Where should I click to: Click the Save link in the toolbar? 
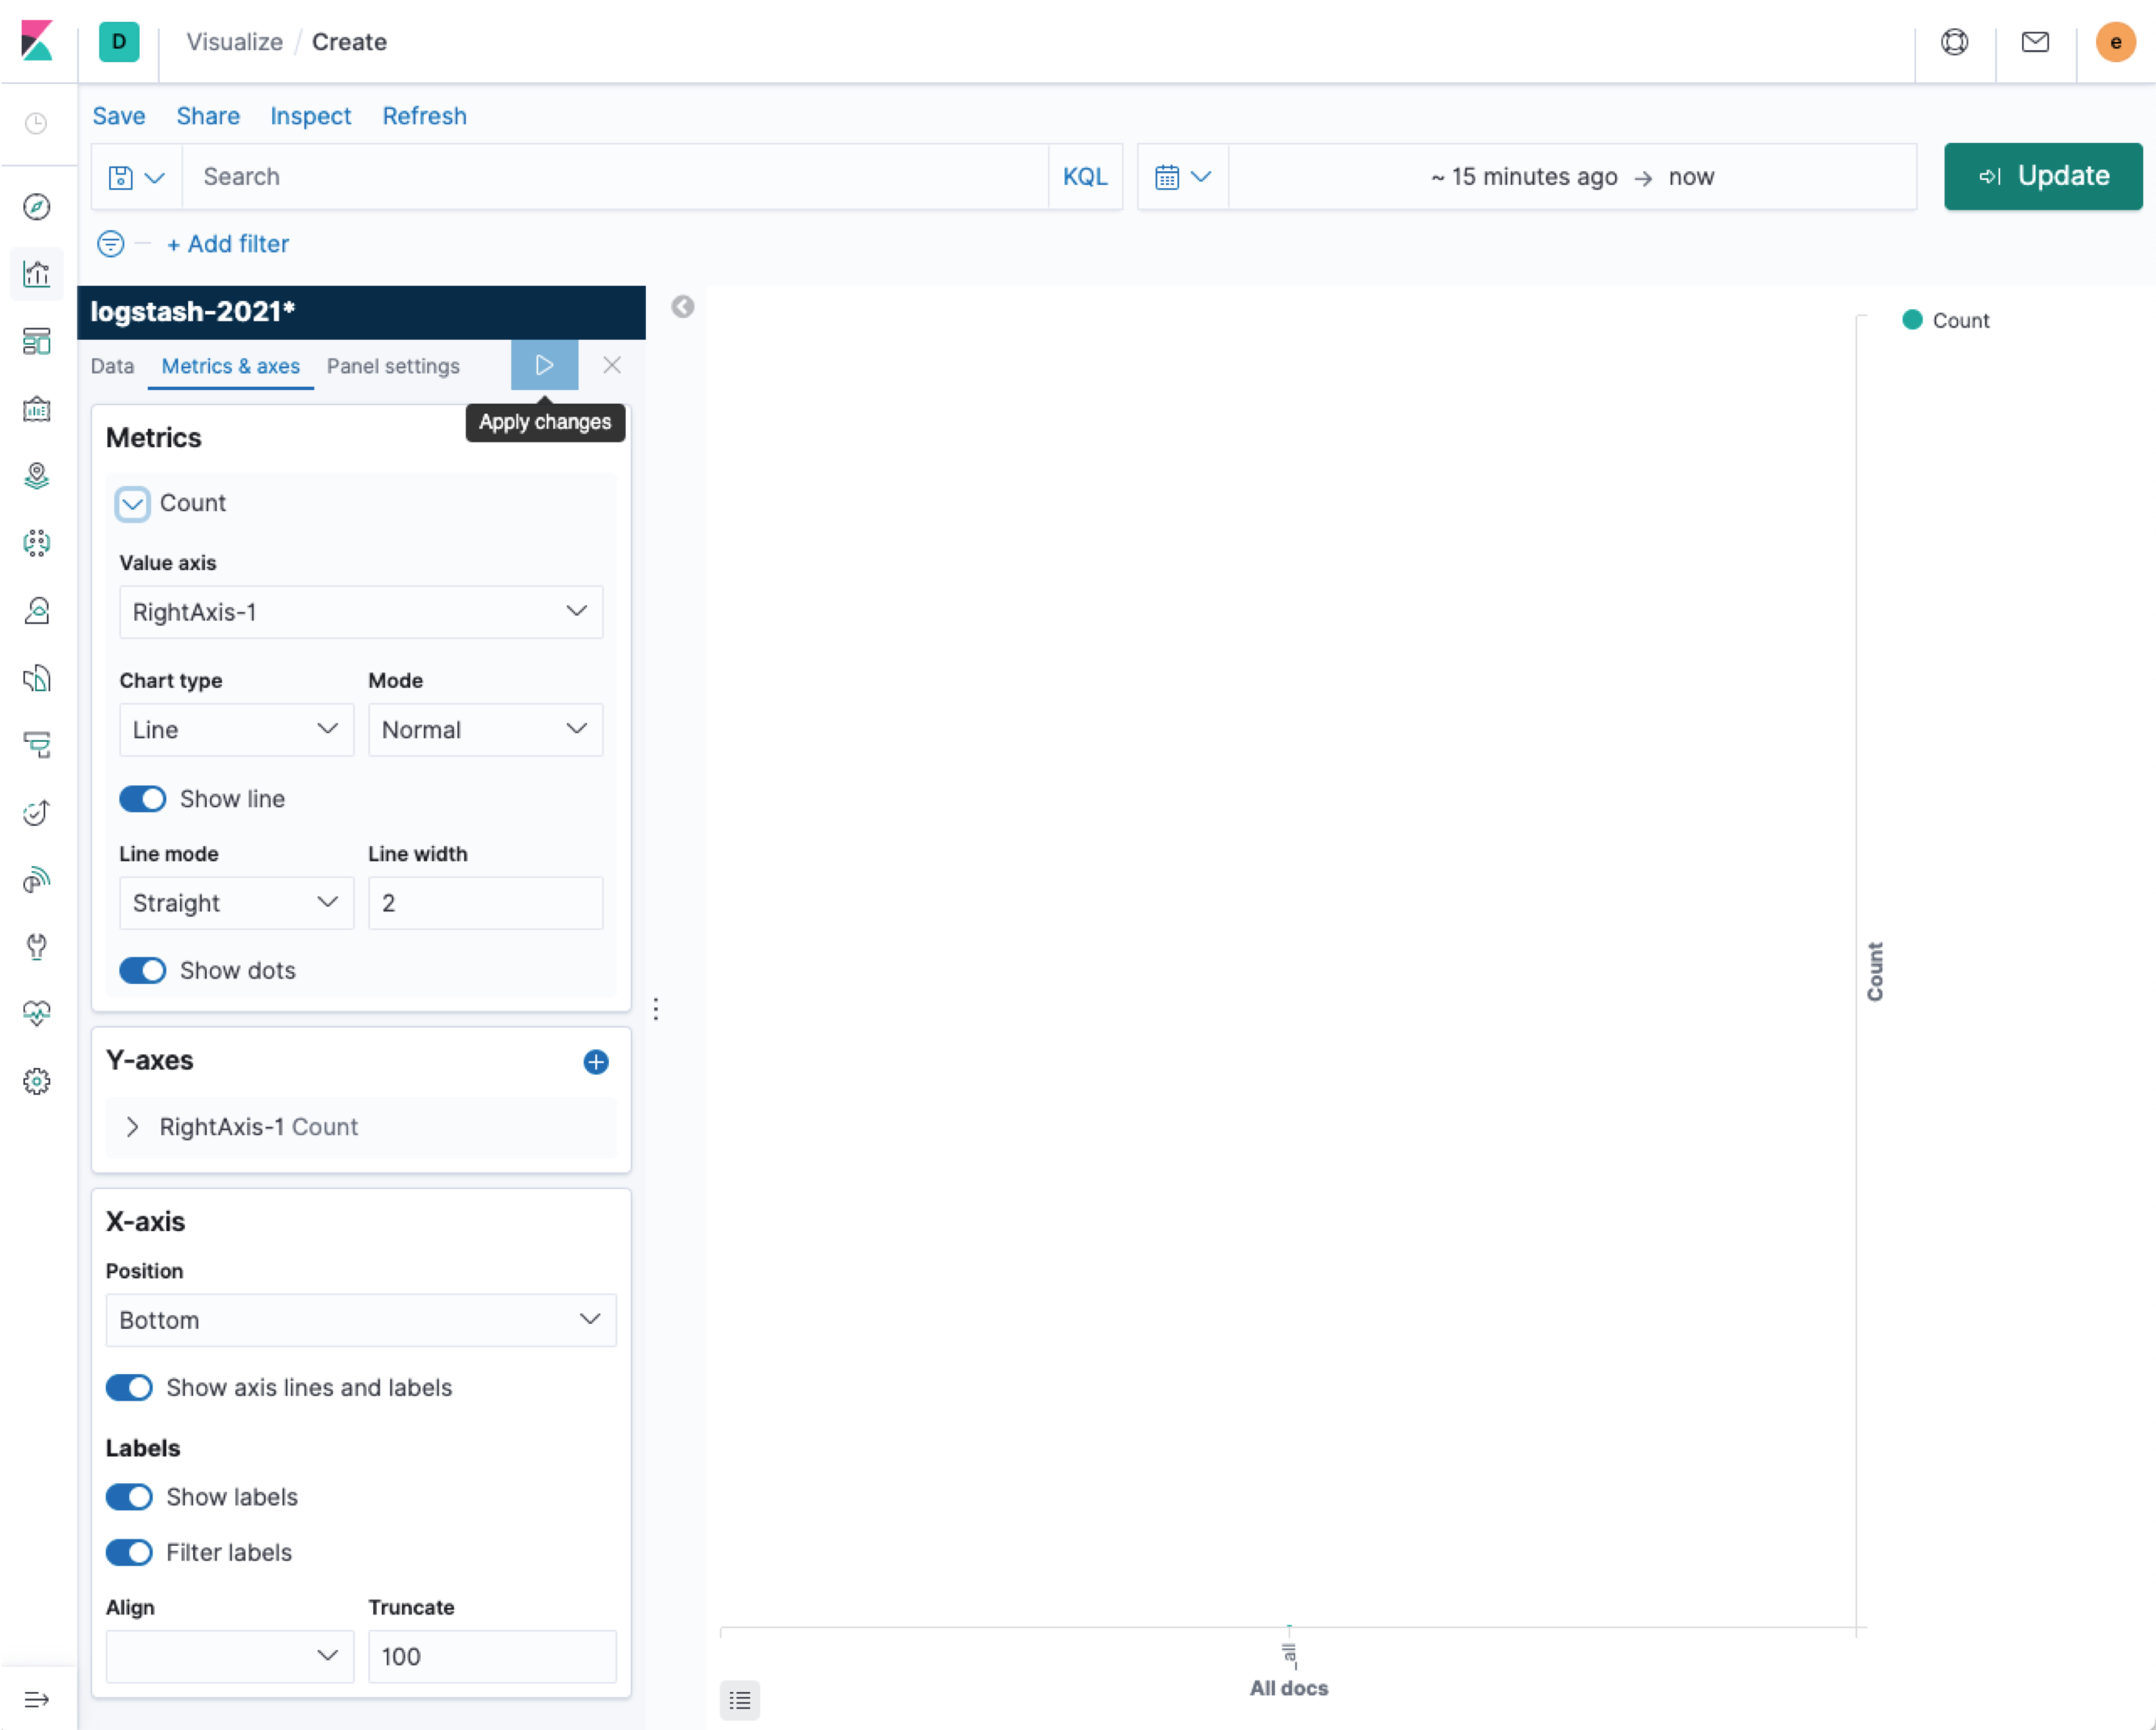pyautogui.click(x=118, y=116)
